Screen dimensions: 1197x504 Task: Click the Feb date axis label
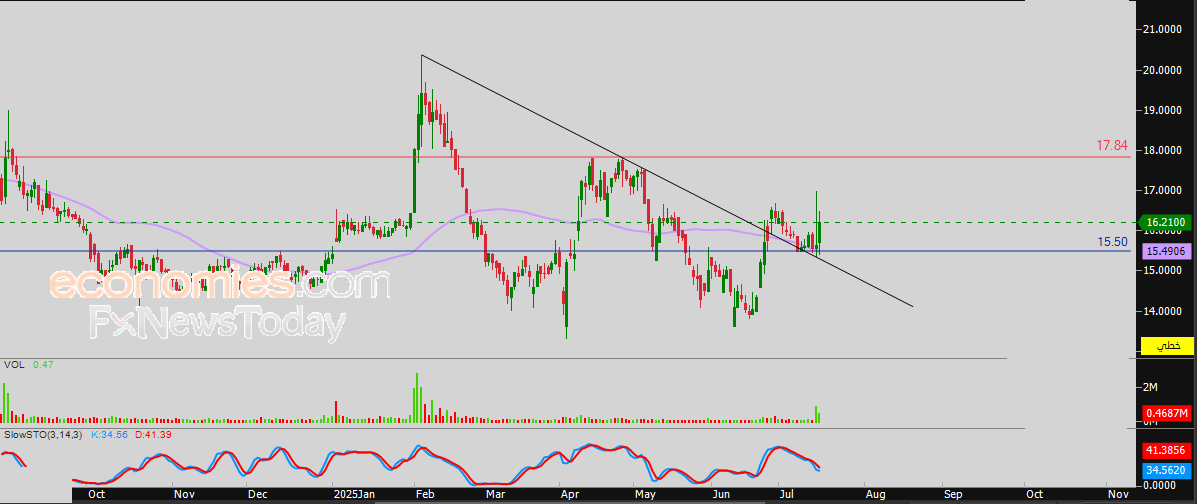424,494
